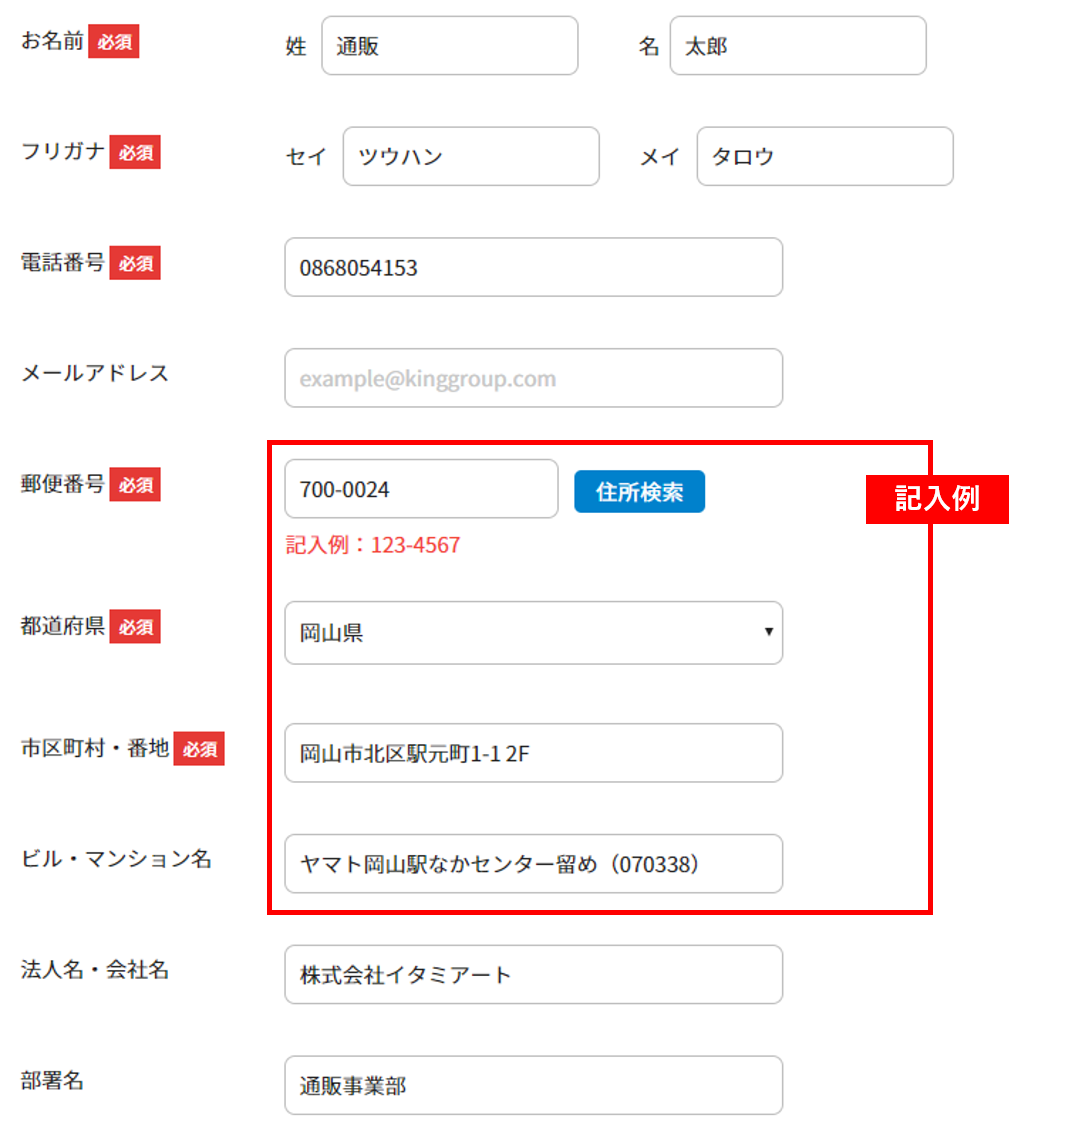Image resolution: width=1072 pixels, height=1125 pixels.
Task: Click the 必須 badge beside フリガナ
Action: pyautogui.click(x=135, y=153)
